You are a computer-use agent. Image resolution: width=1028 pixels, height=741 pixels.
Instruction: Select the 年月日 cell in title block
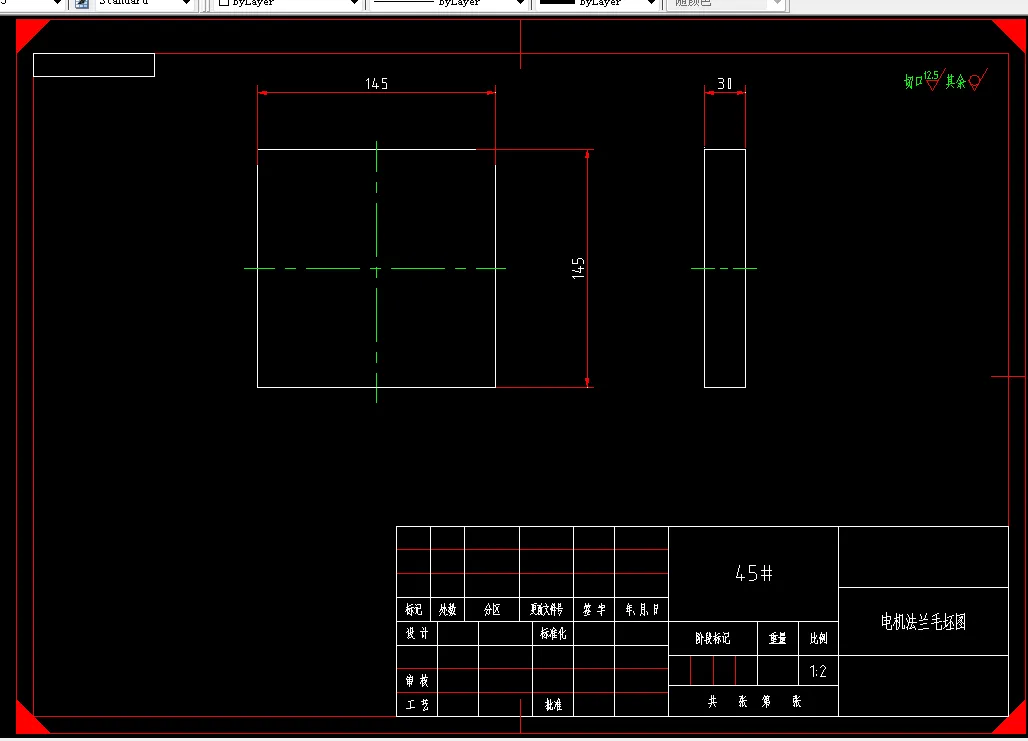(x=641, y=610)
